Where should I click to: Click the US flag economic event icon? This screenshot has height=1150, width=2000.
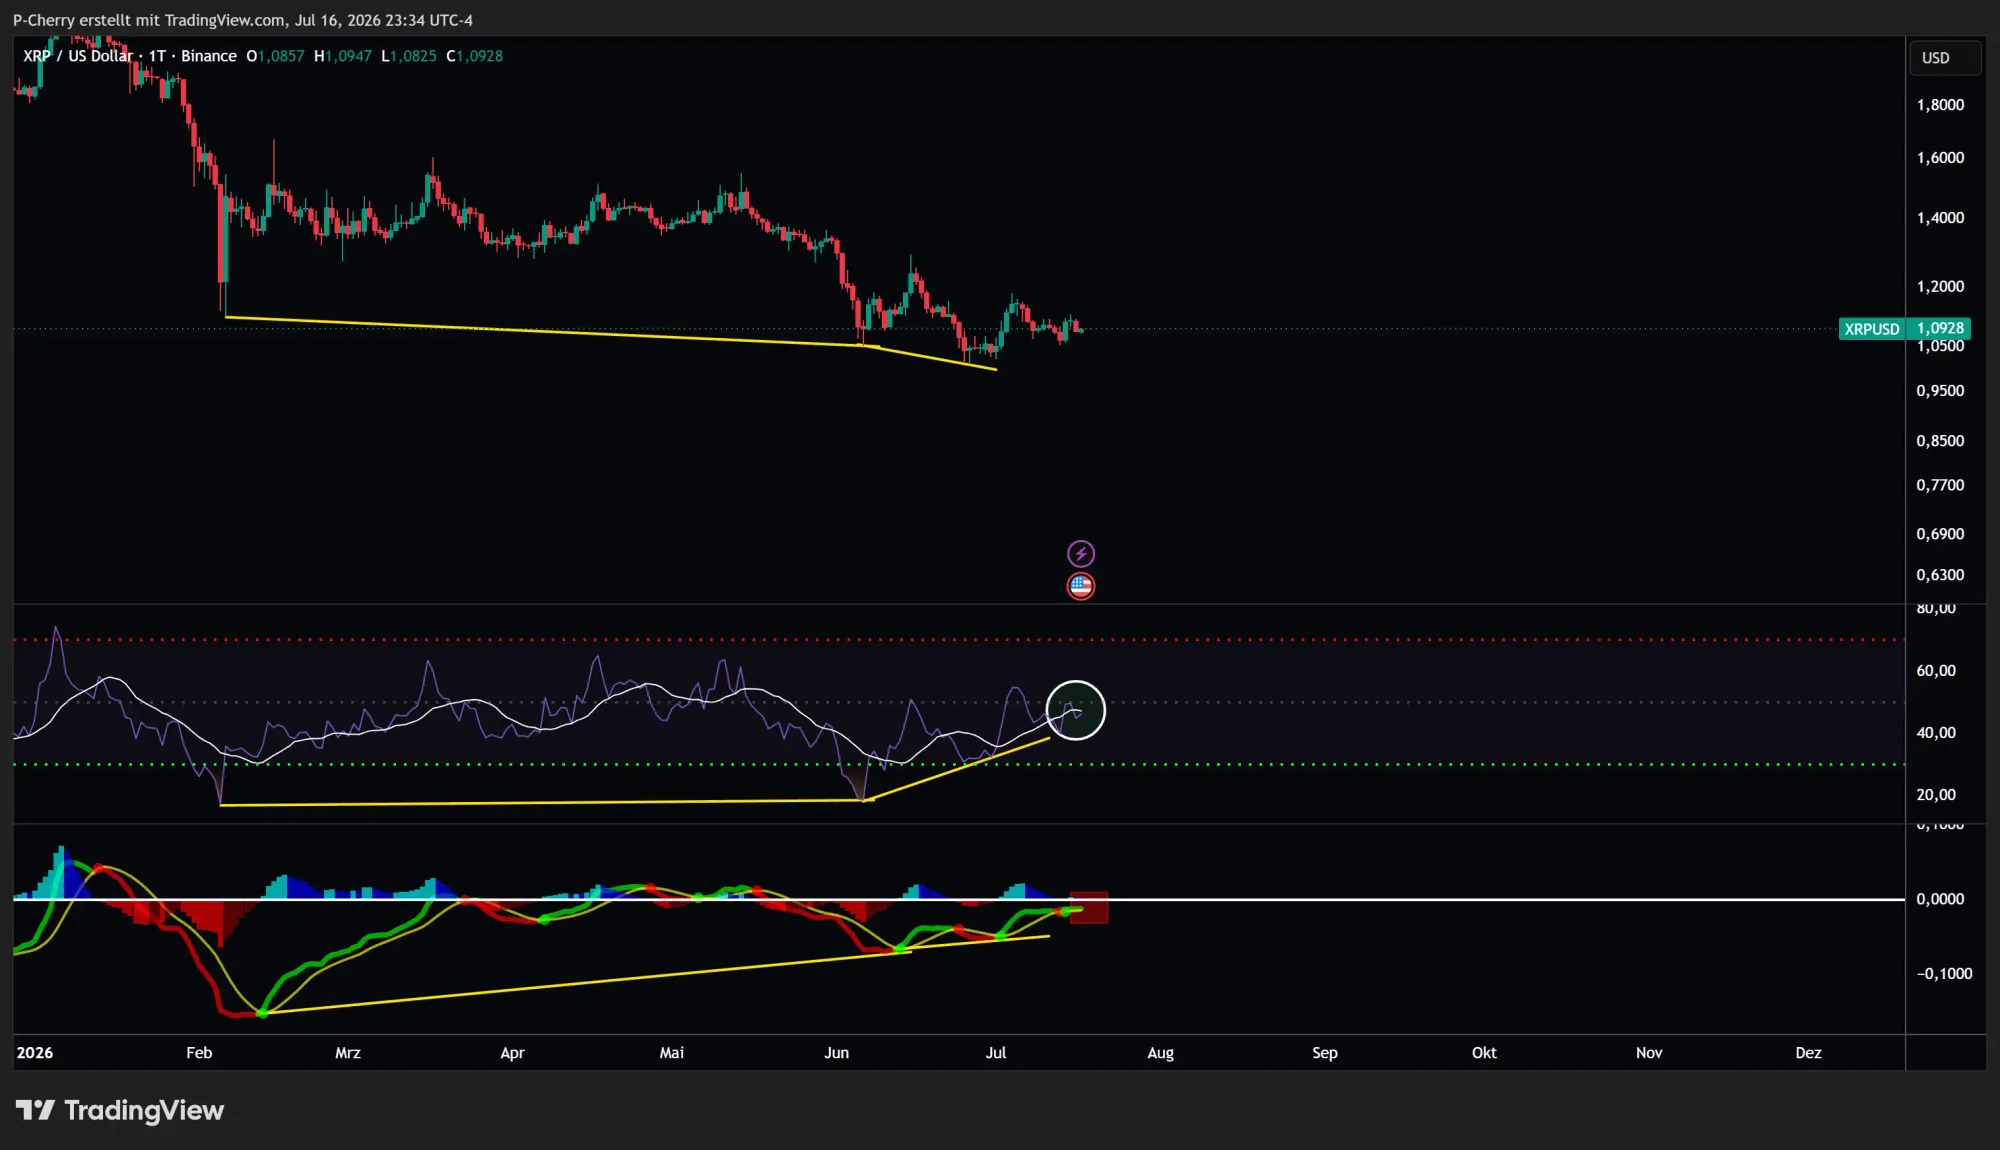tap(1081, 586)
